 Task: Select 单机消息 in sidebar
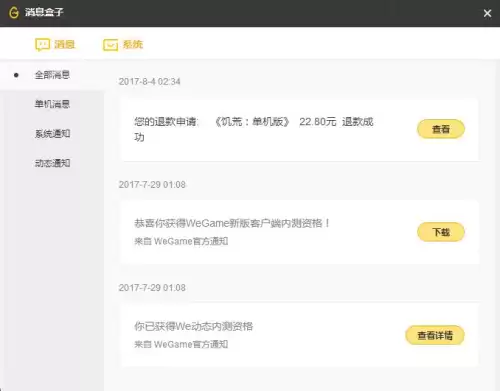coord(52,104)
